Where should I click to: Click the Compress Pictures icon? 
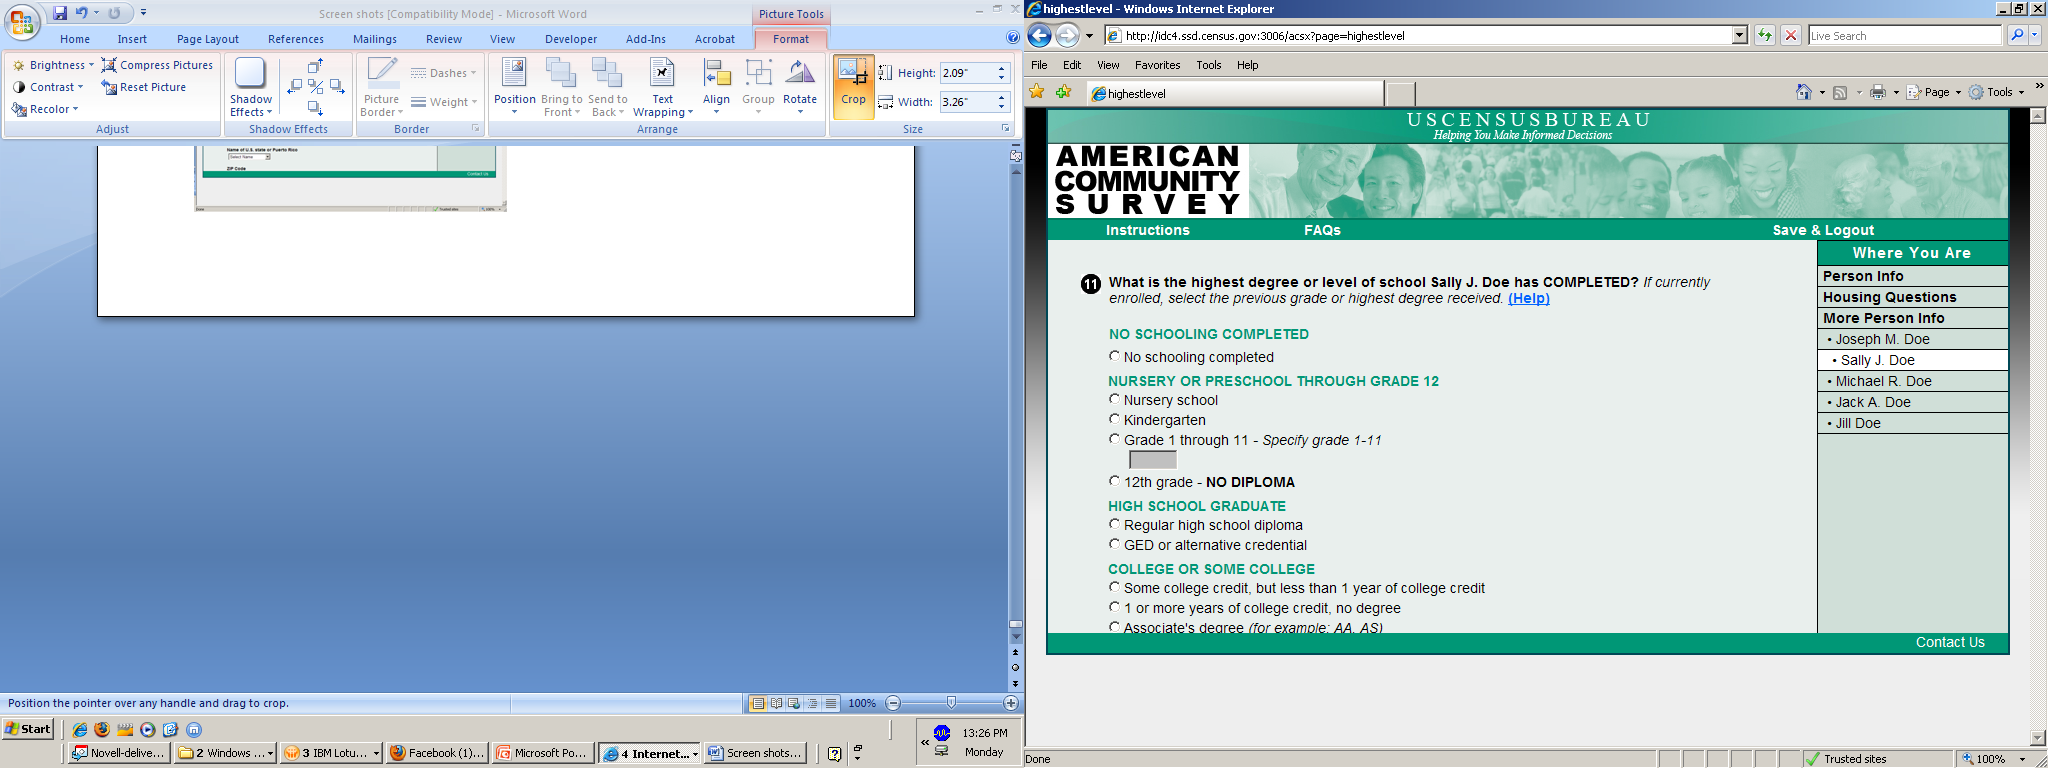click(109, 65)
